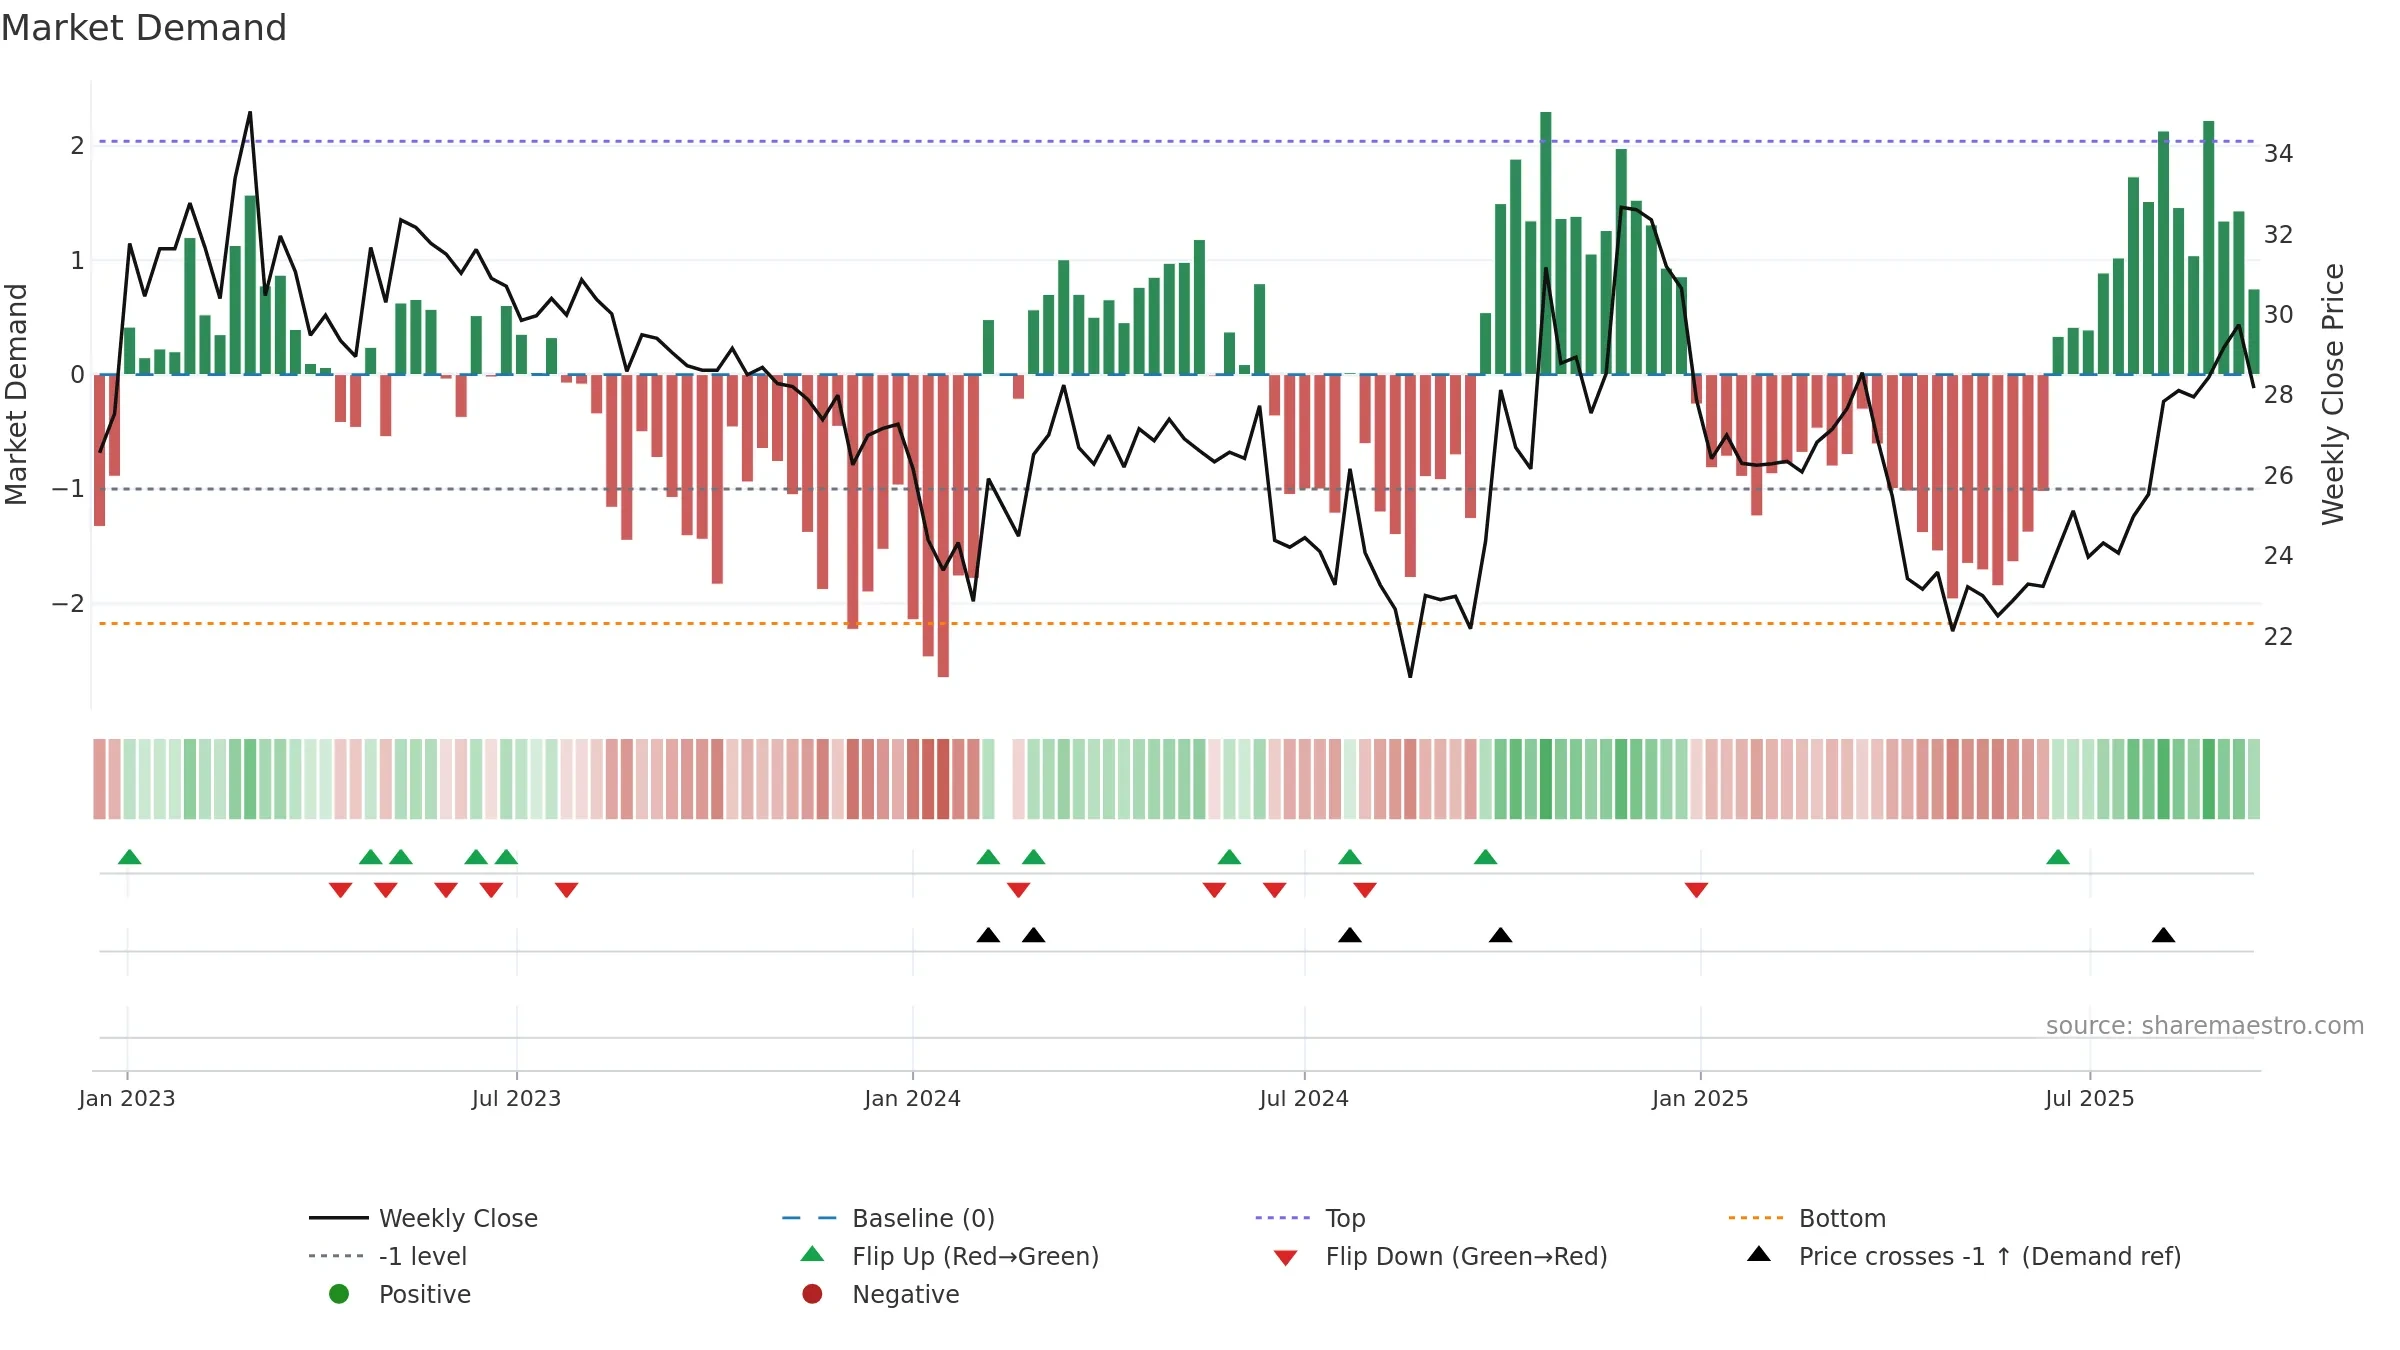Toggle the Weekly Close legend entry

tap(424, 1218)
